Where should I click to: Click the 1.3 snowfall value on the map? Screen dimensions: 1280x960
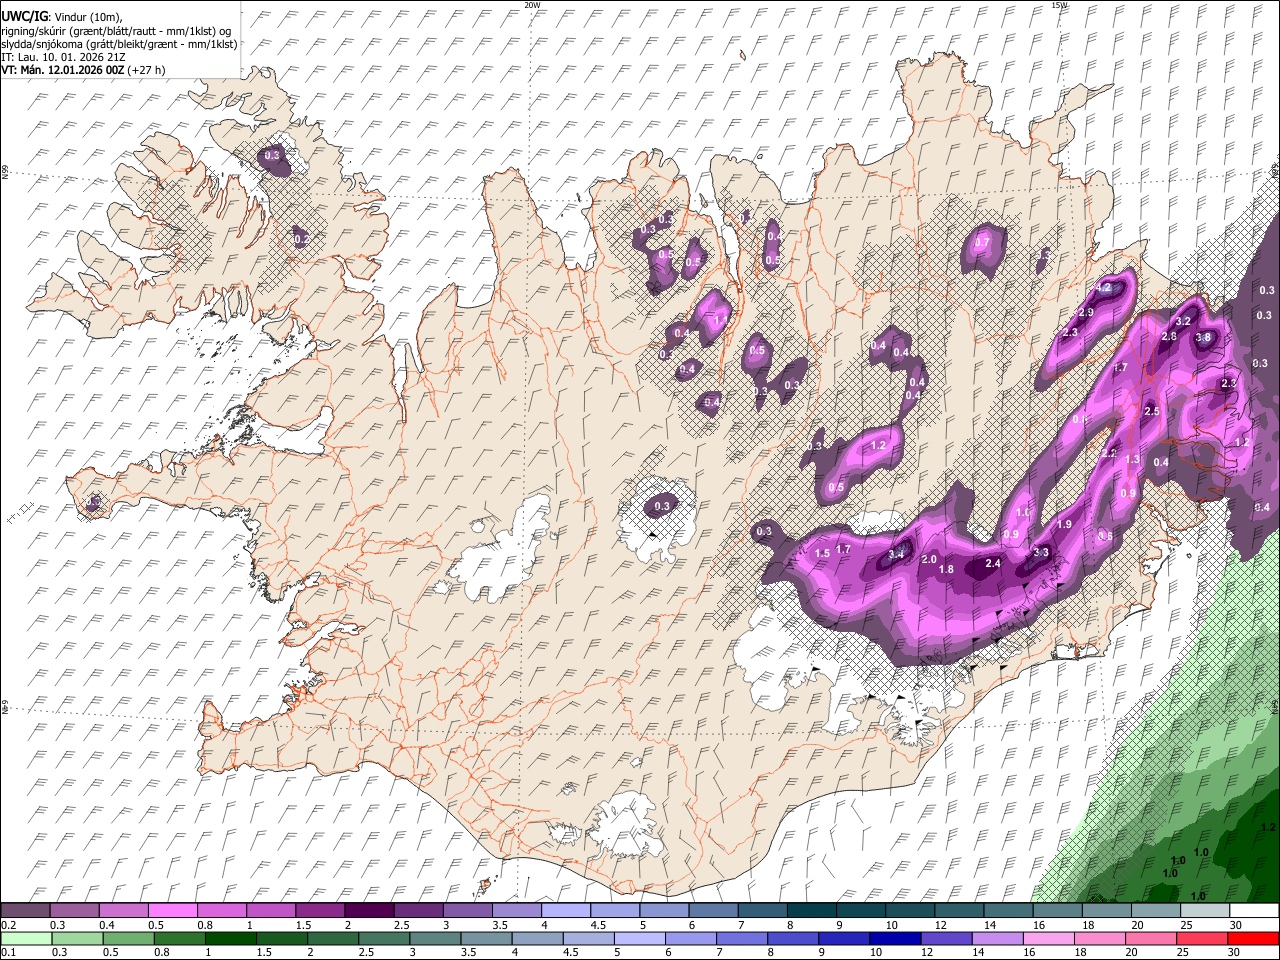tap(1133, 460)
